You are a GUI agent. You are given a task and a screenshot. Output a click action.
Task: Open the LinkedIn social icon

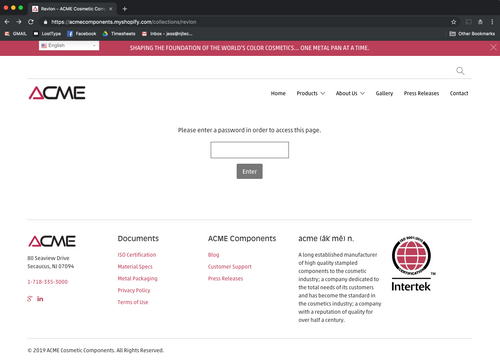click(40, 299)
